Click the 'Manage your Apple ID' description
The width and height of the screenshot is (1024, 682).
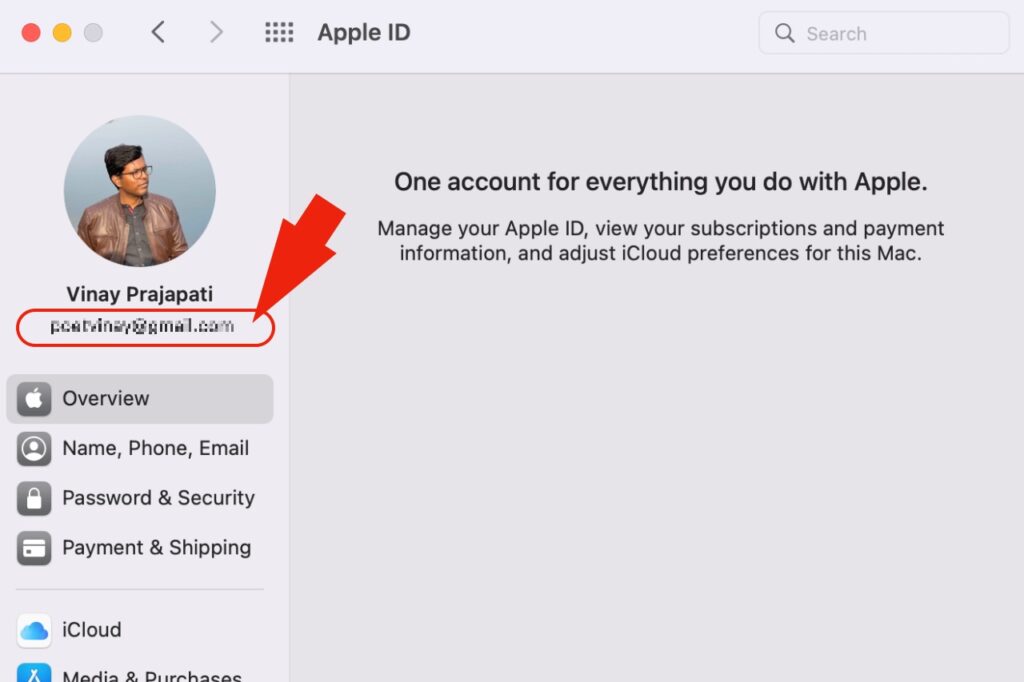click(660, 240)
